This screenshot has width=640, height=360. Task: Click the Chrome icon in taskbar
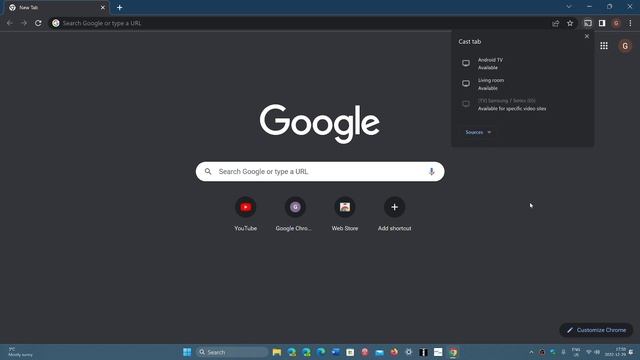[453, 352]
